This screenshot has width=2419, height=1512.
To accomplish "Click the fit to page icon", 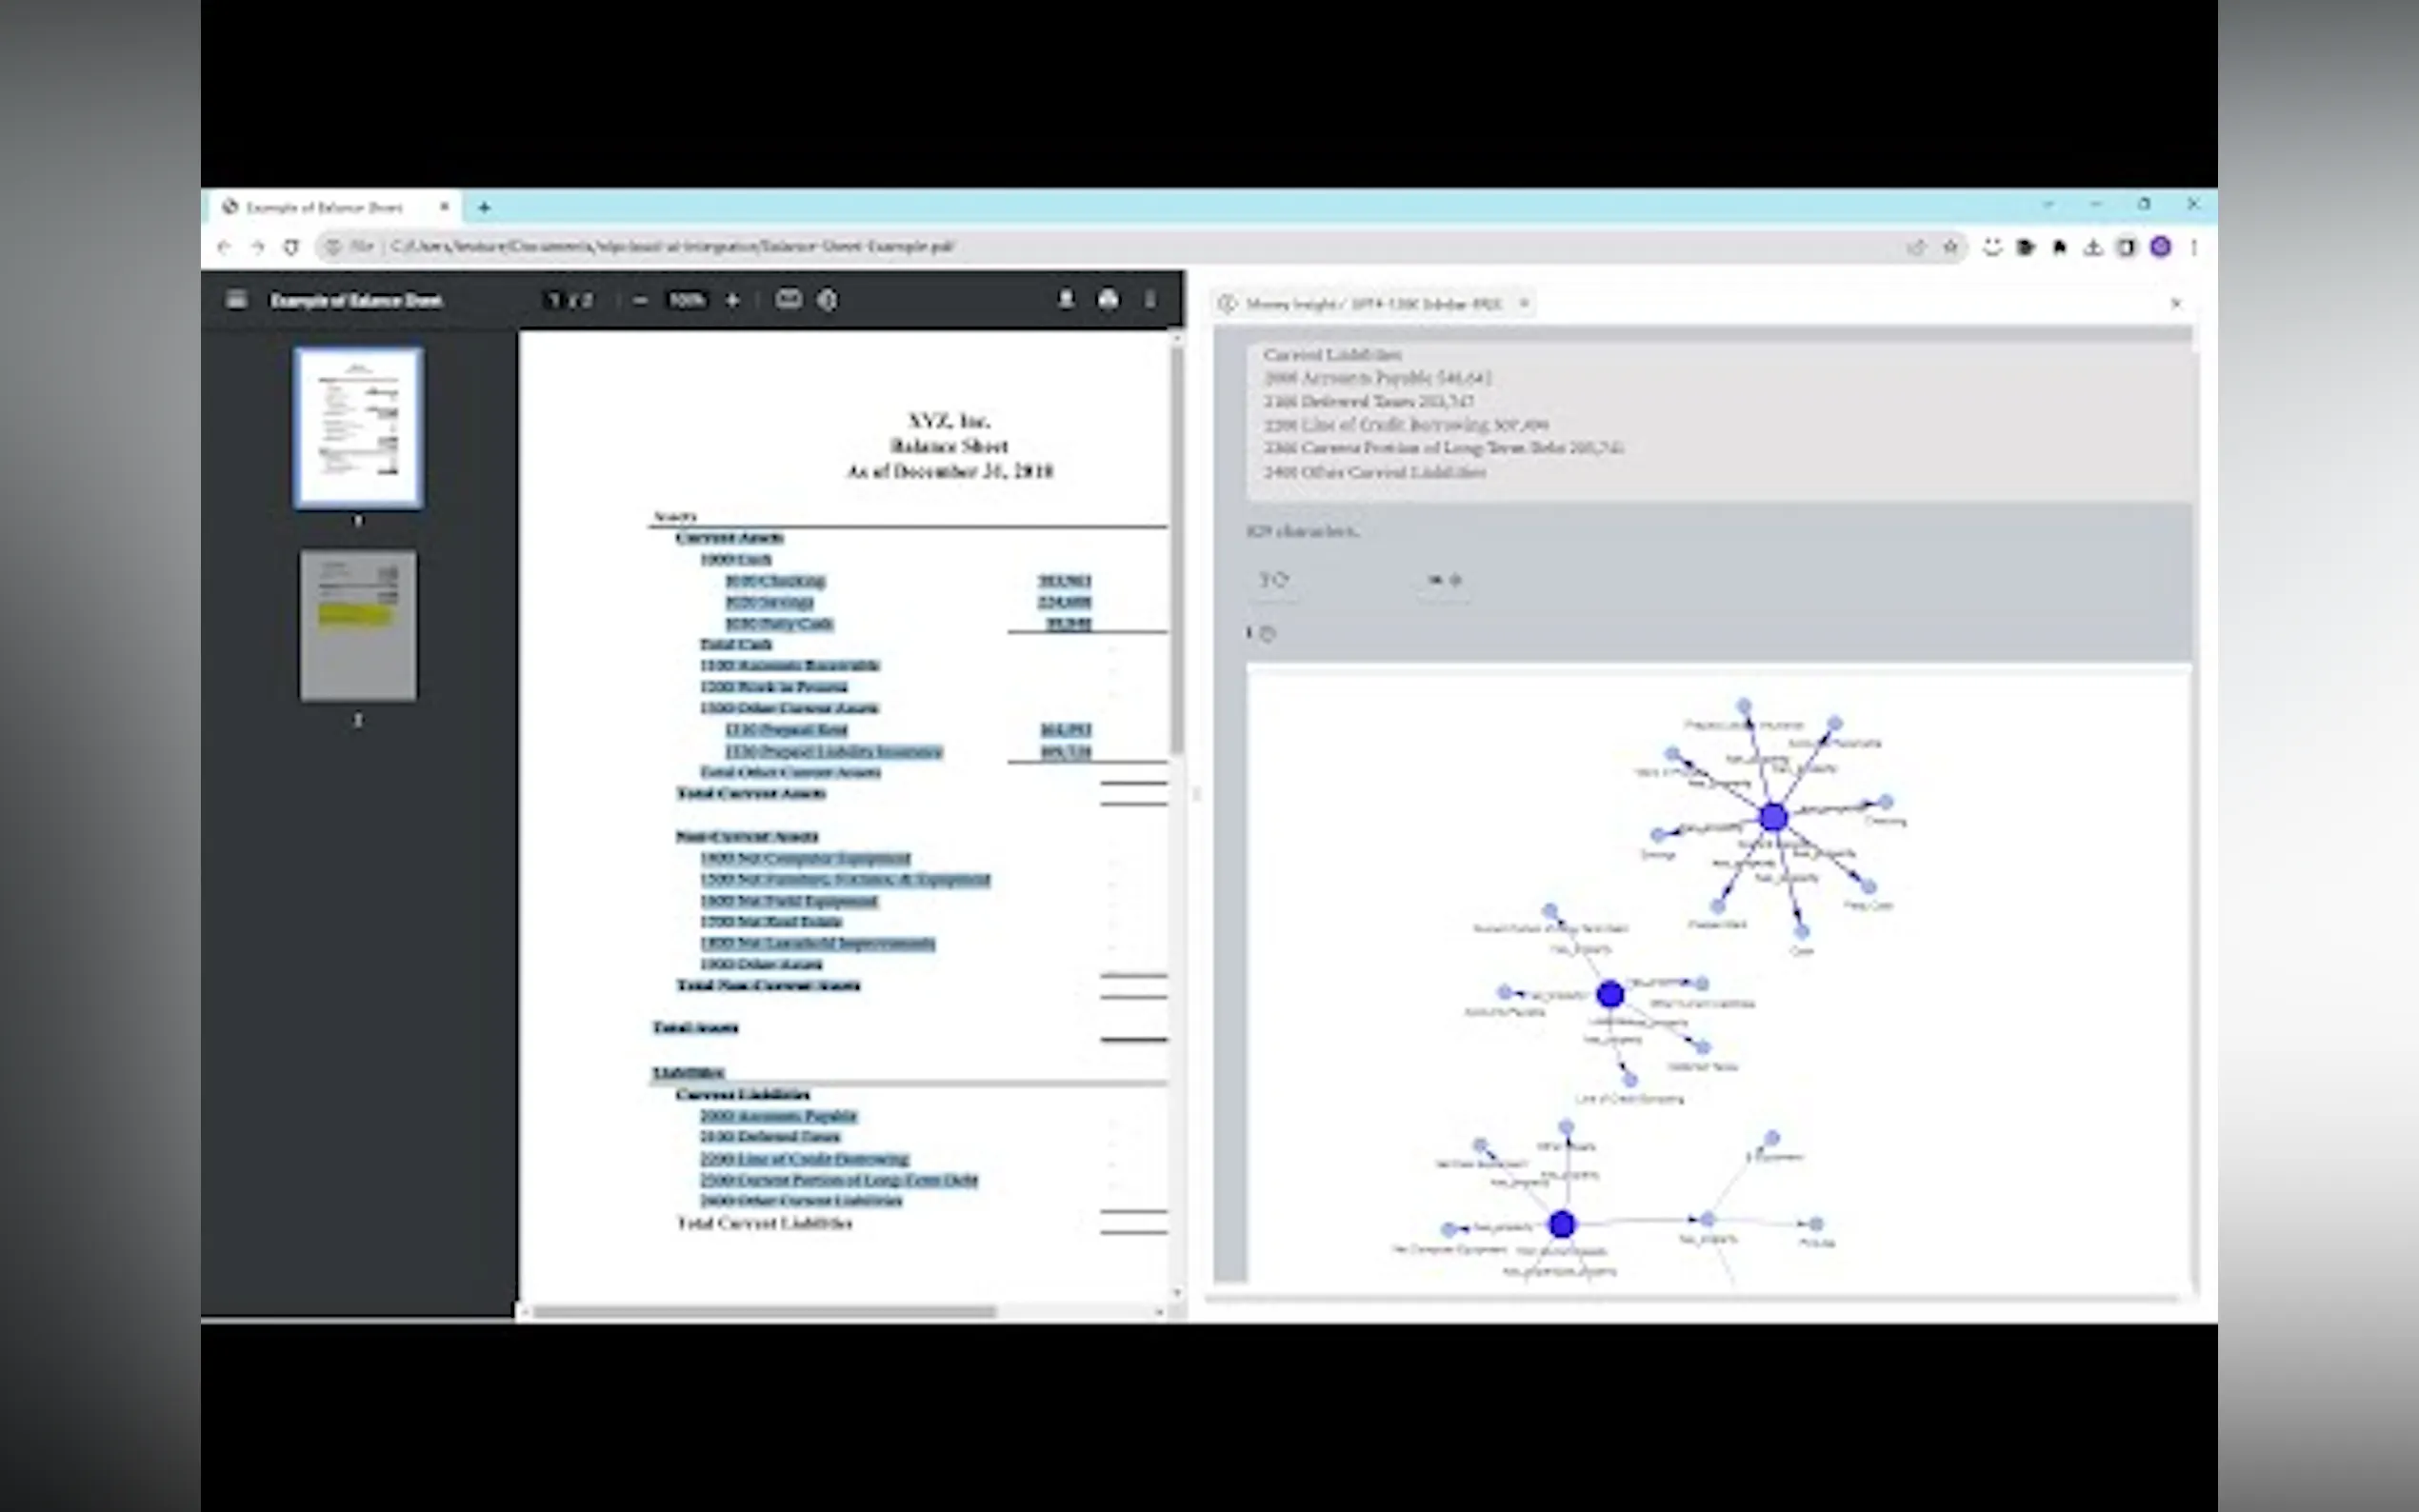I will tap(788, 299).
